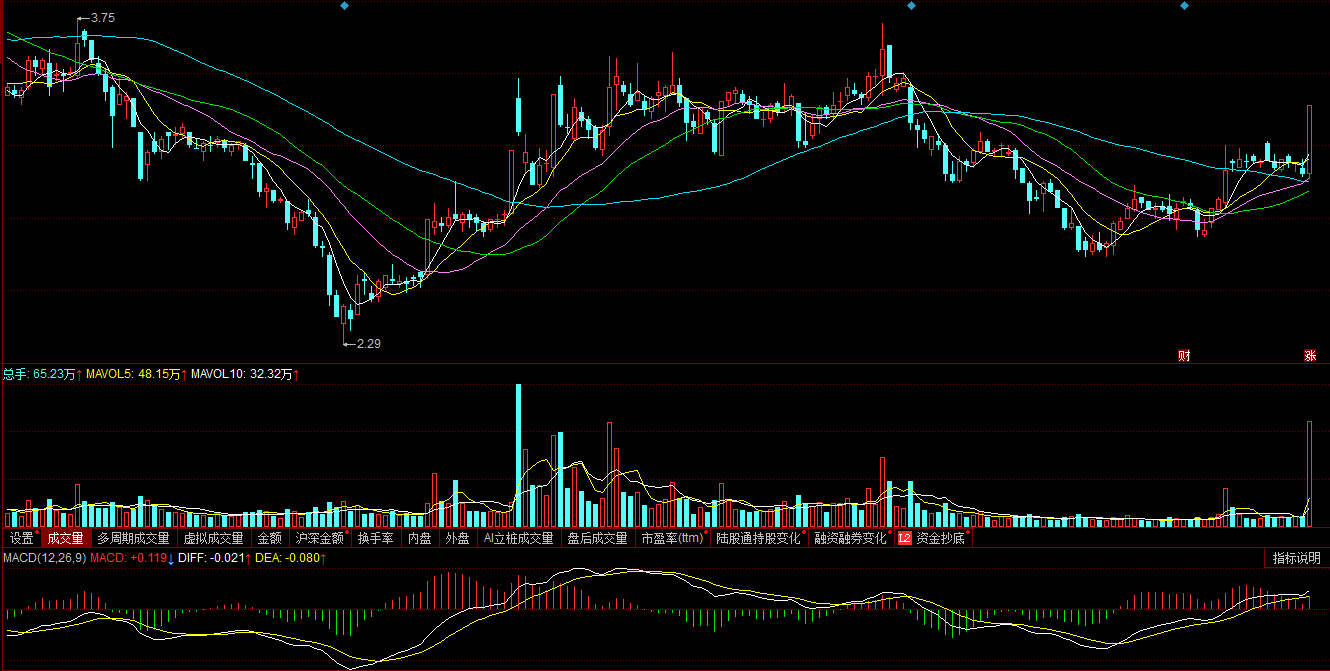Click the leftmost blue diamond marker at top
Image resolution: width=1330 pixels, height=671 pixels.
(344, 6)
